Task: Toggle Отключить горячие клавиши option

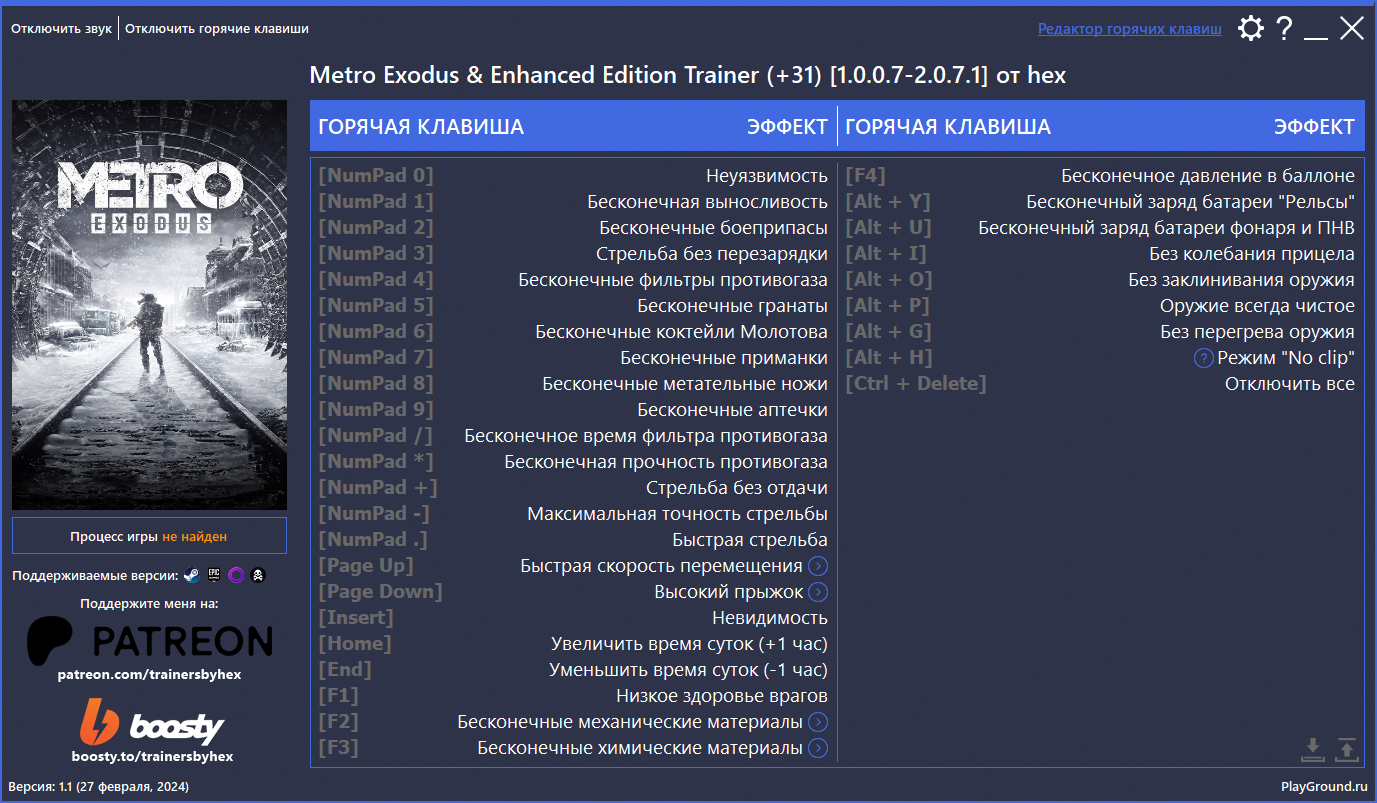Action: click(x=217, y=29)
